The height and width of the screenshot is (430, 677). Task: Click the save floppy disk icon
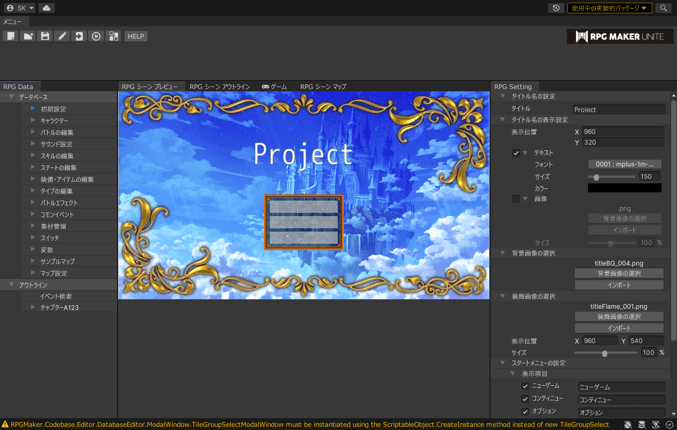[x=45, y=36]
